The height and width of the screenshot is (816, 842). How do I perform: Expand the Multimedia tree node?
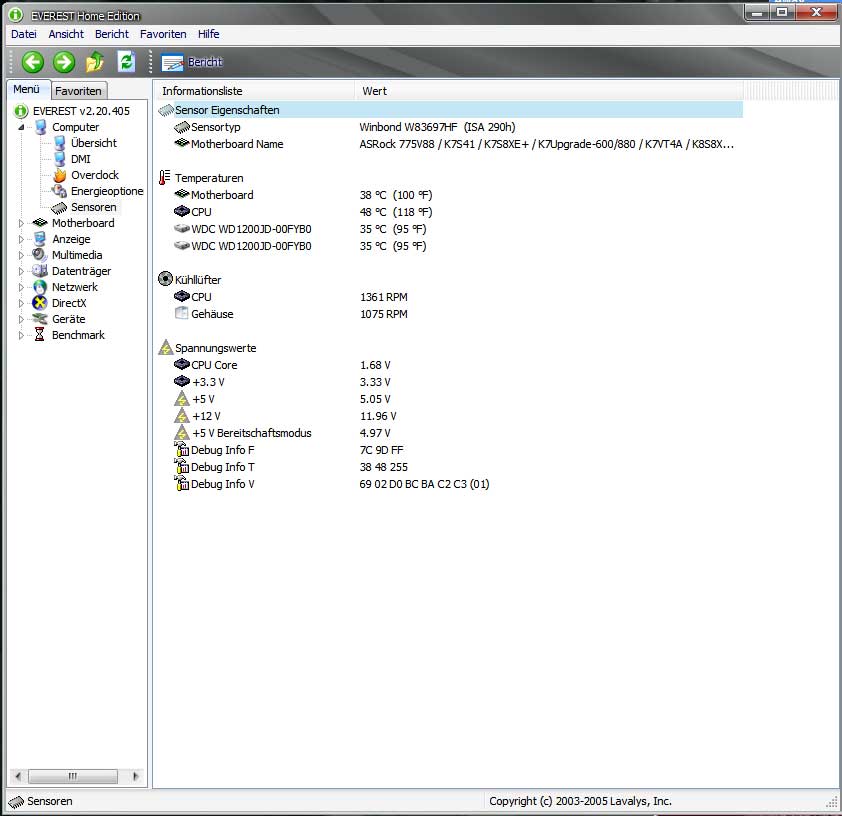[x=21, y=255]
